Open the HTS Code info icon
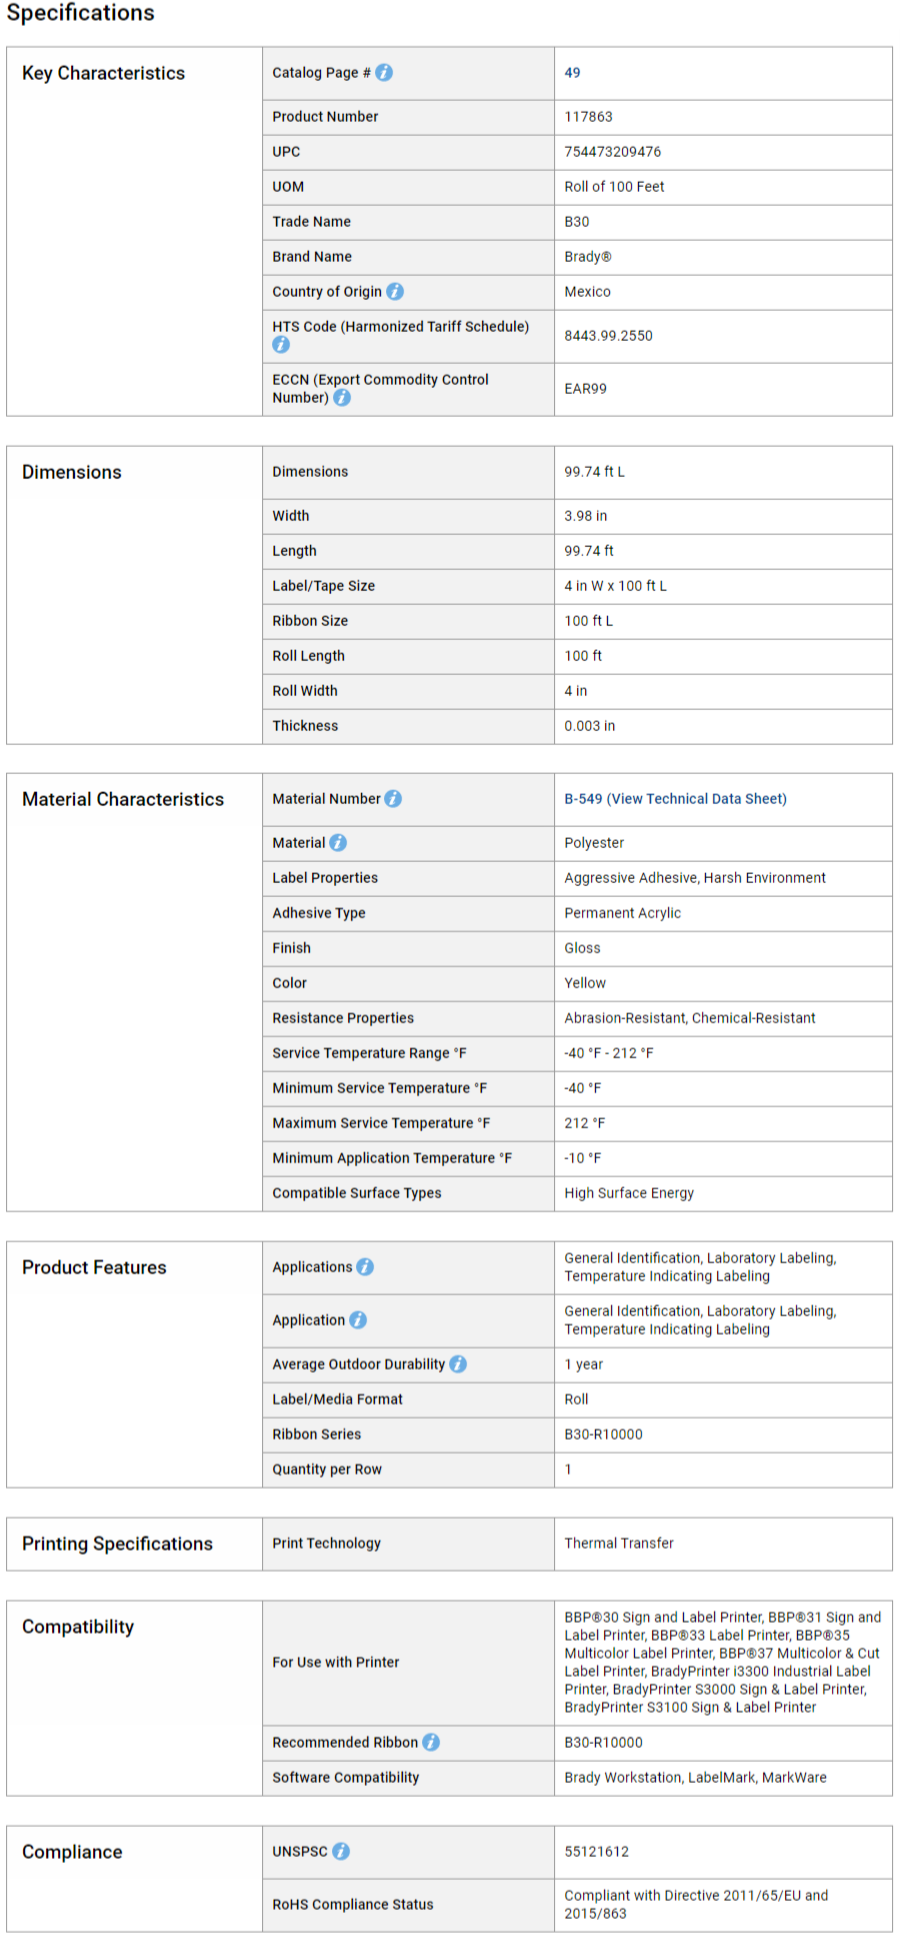Screen dimensions: 900x1936 pos(281,345)
